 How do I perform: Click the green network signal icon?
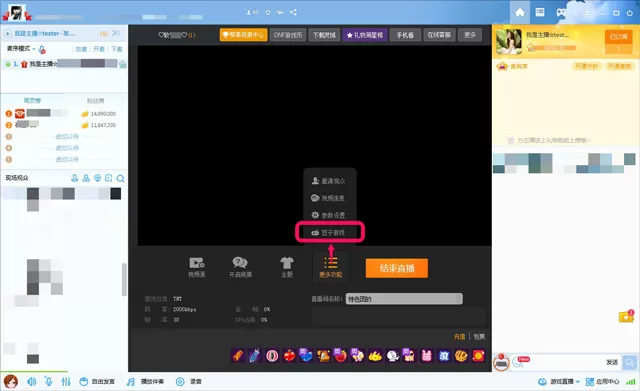pyautogui.click(x=631, y=382)
